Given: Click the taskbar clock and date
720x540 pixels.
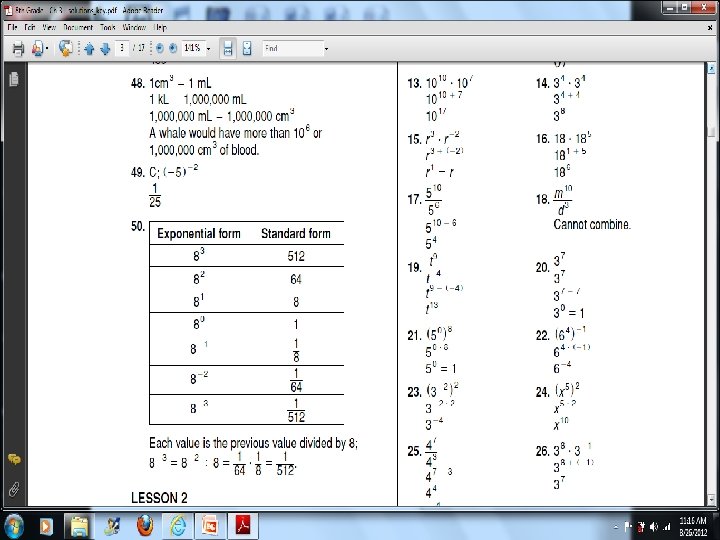Looking at the screenshot, I should (693, 527).
